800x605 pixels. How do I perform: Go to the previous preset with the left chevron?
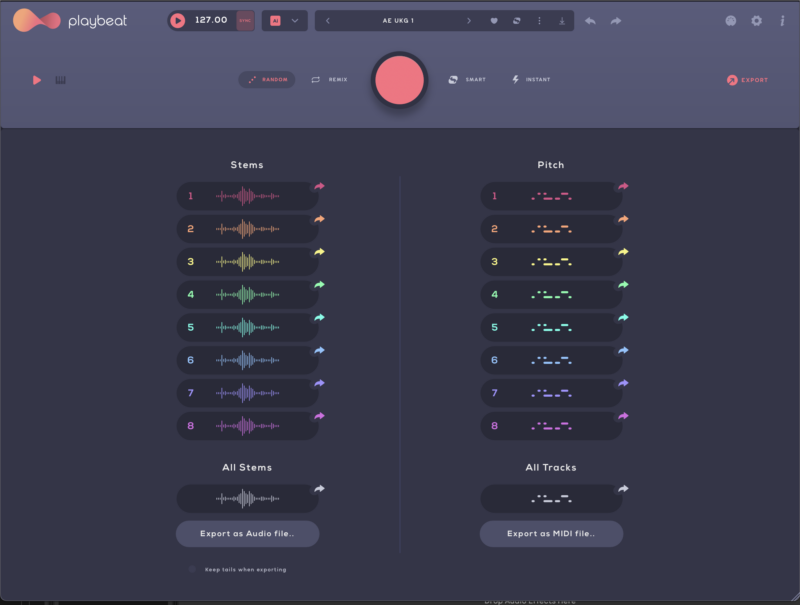pyautogui.click(x=329, y=19)
